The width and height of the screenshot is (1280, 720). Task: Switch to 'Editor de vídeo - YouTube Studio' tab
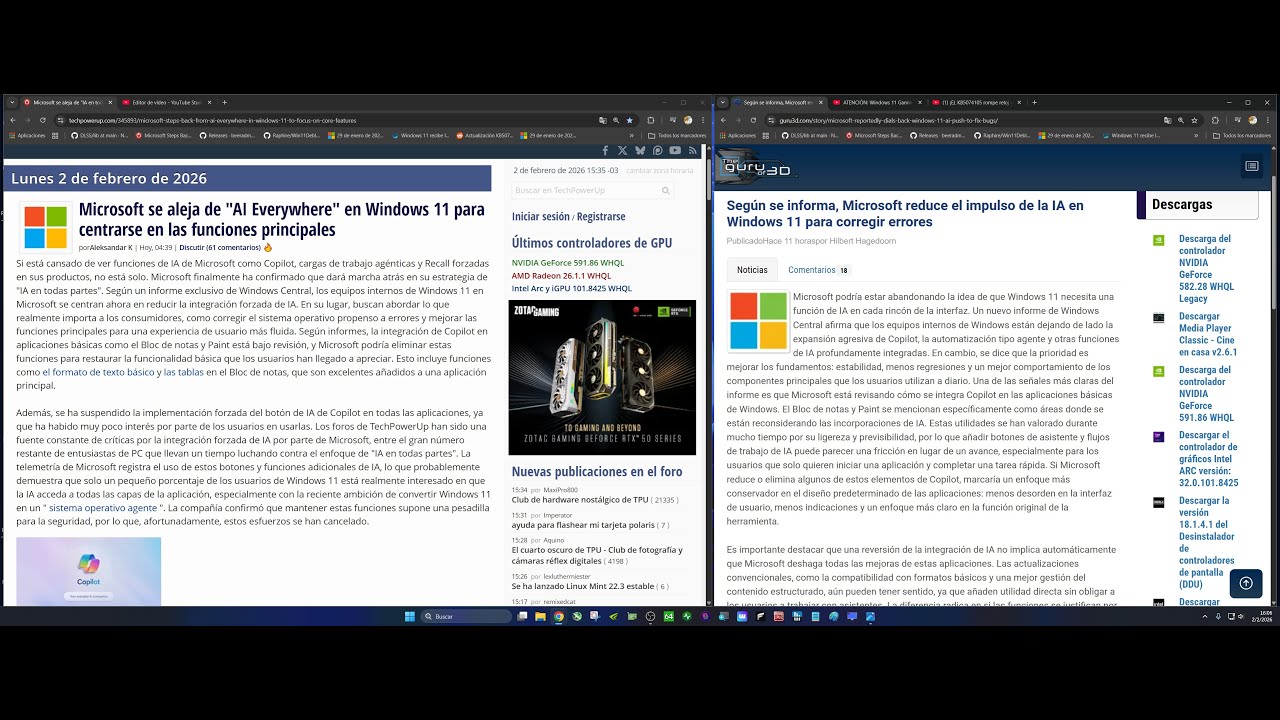[x=166, y=102]
